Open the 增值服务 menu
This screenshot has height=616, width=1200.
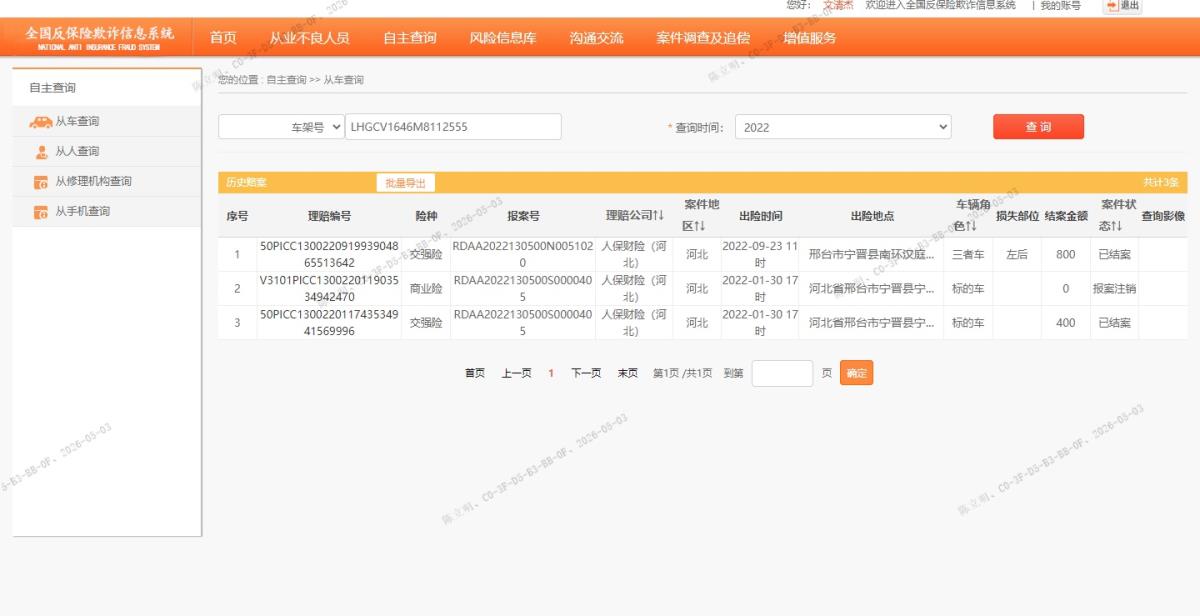tap(810, 38)
